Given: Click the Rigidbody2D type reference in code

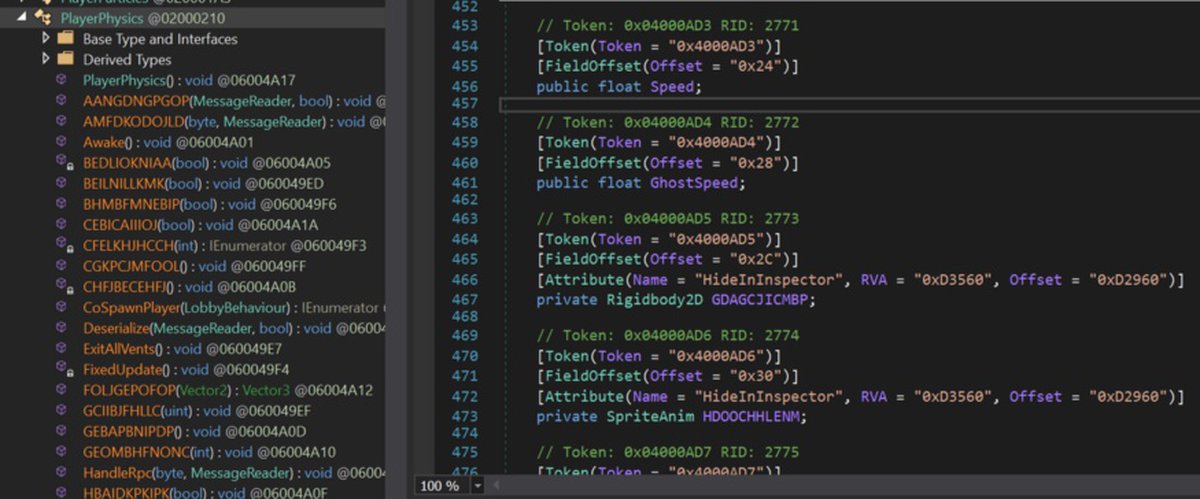Looking at the screenshot, I should [x=651, y=299].
